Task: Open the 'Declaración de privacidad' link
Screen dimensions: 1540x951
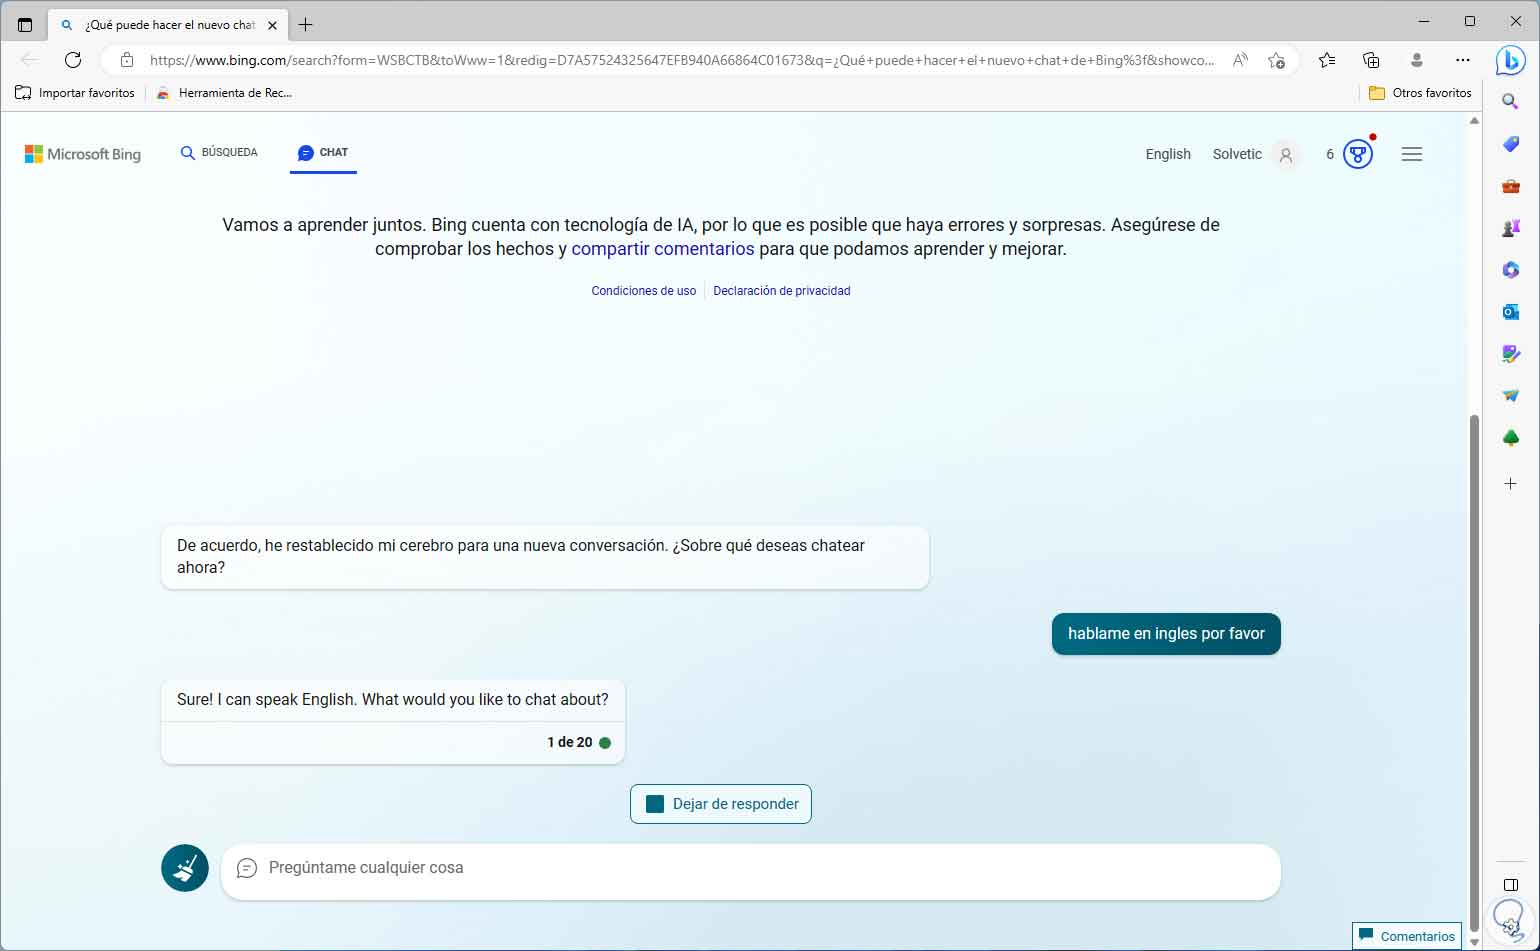Action: (782, 291)
